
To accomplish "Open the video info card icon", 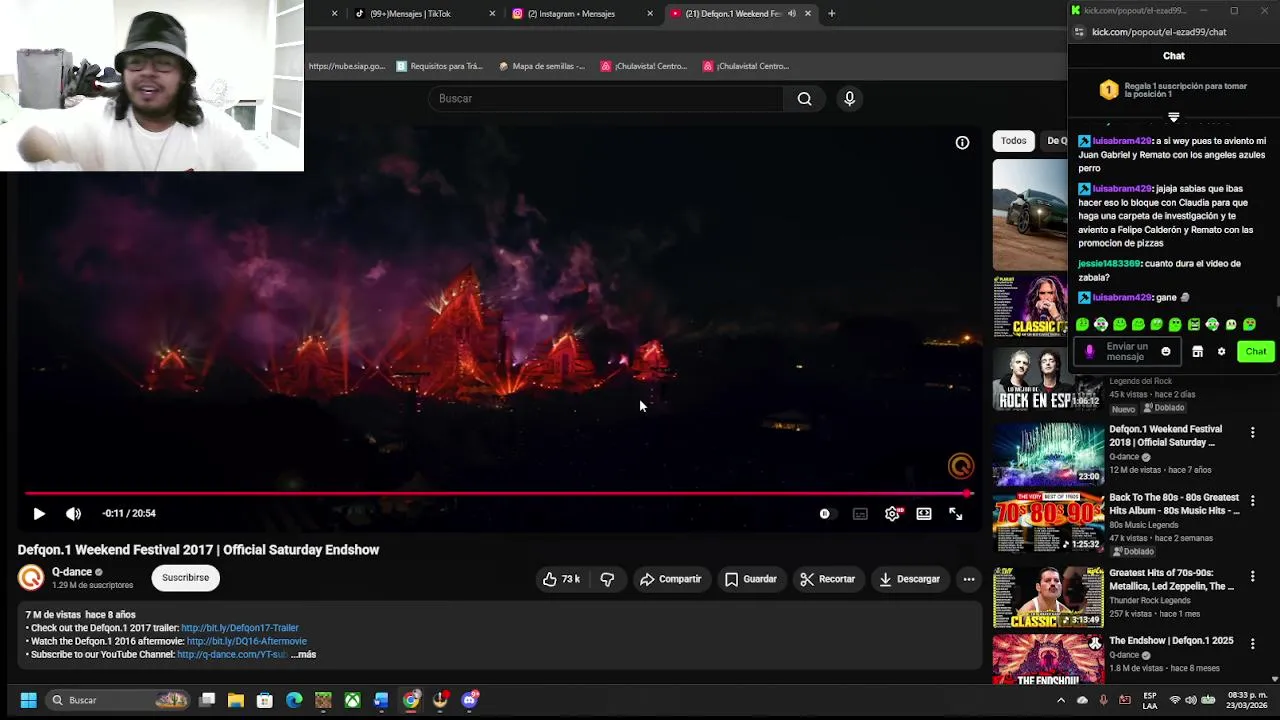I will point(962,143).
